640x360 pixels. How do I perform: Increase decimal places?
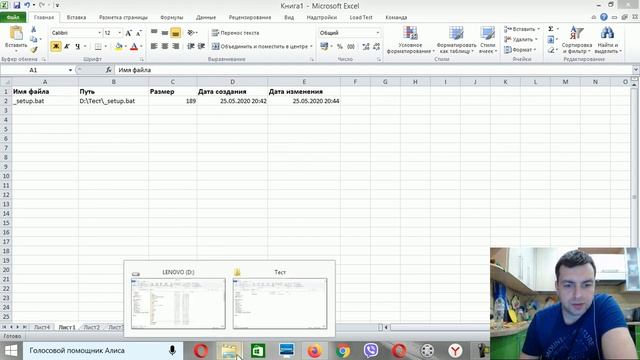coord(366,47)
